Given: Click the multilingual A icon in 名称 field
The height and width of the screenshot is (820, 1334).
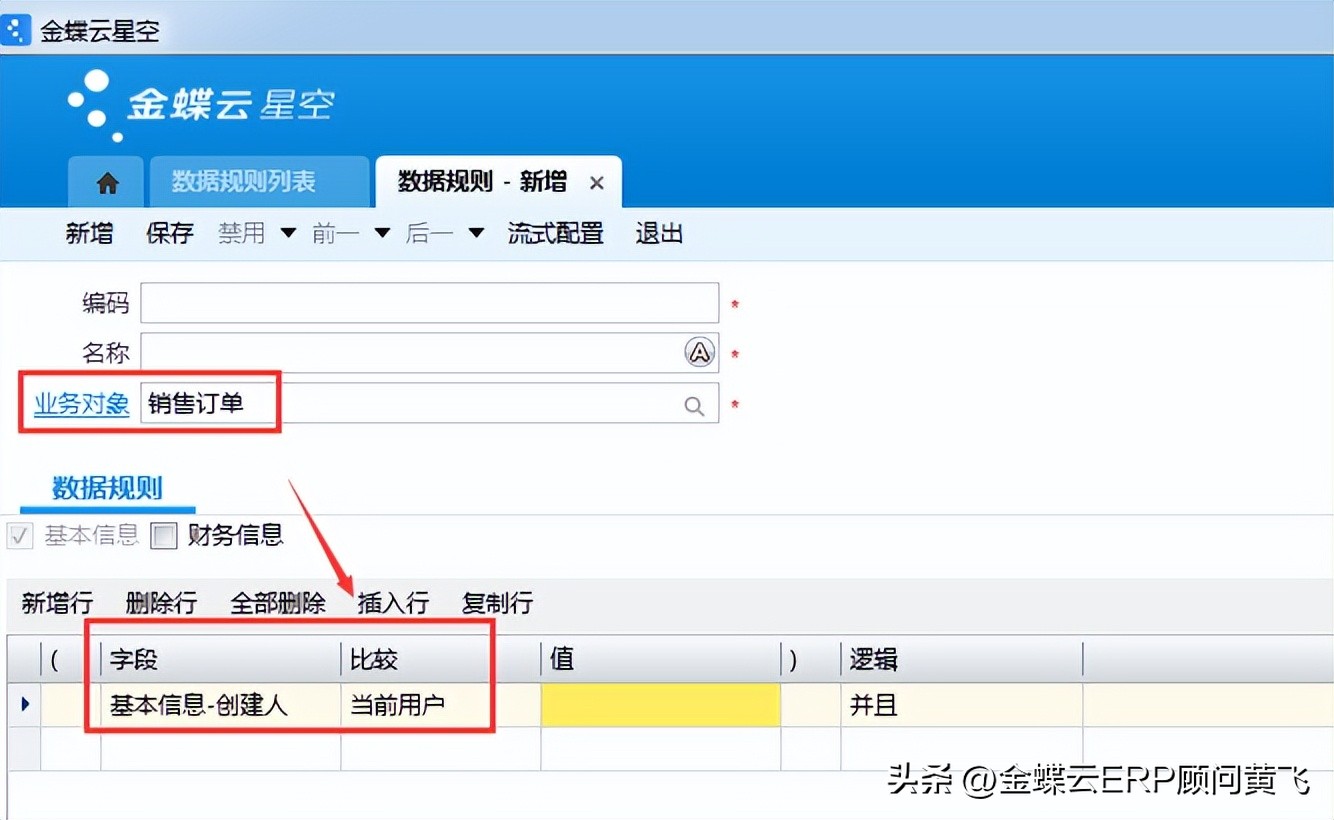Looking at the screenshot, I should coord(700,352).
